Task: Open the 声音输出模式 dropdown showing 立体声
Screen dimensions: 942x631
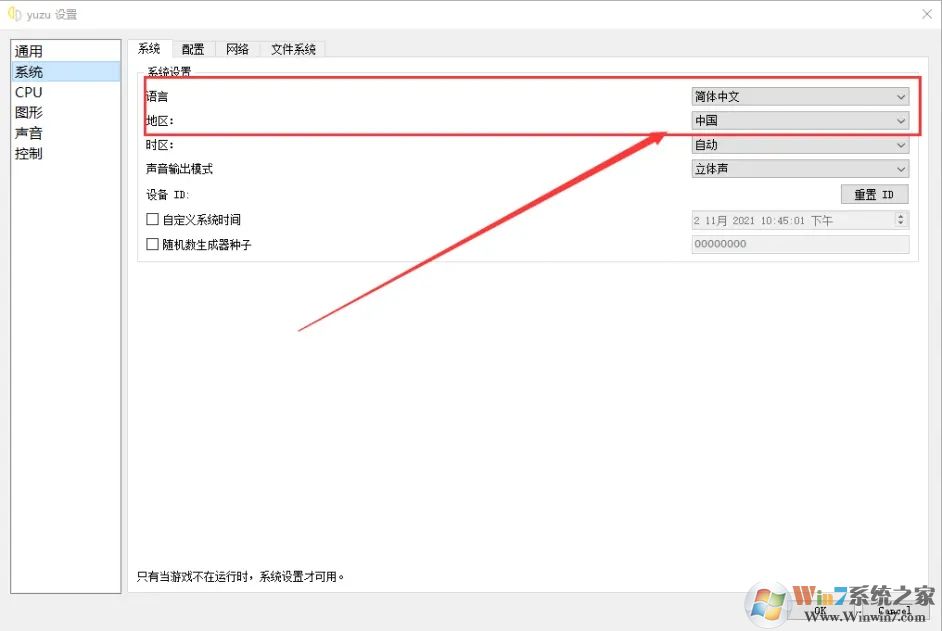Action: 800,169
